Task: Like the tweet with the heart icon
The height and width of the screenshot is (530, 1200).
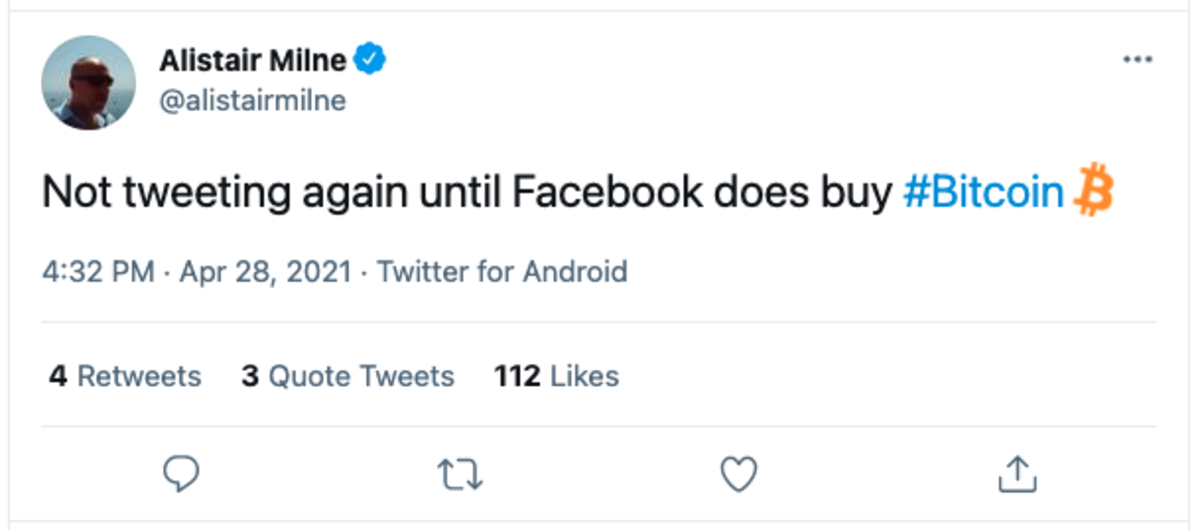Action: coord(739,474)
